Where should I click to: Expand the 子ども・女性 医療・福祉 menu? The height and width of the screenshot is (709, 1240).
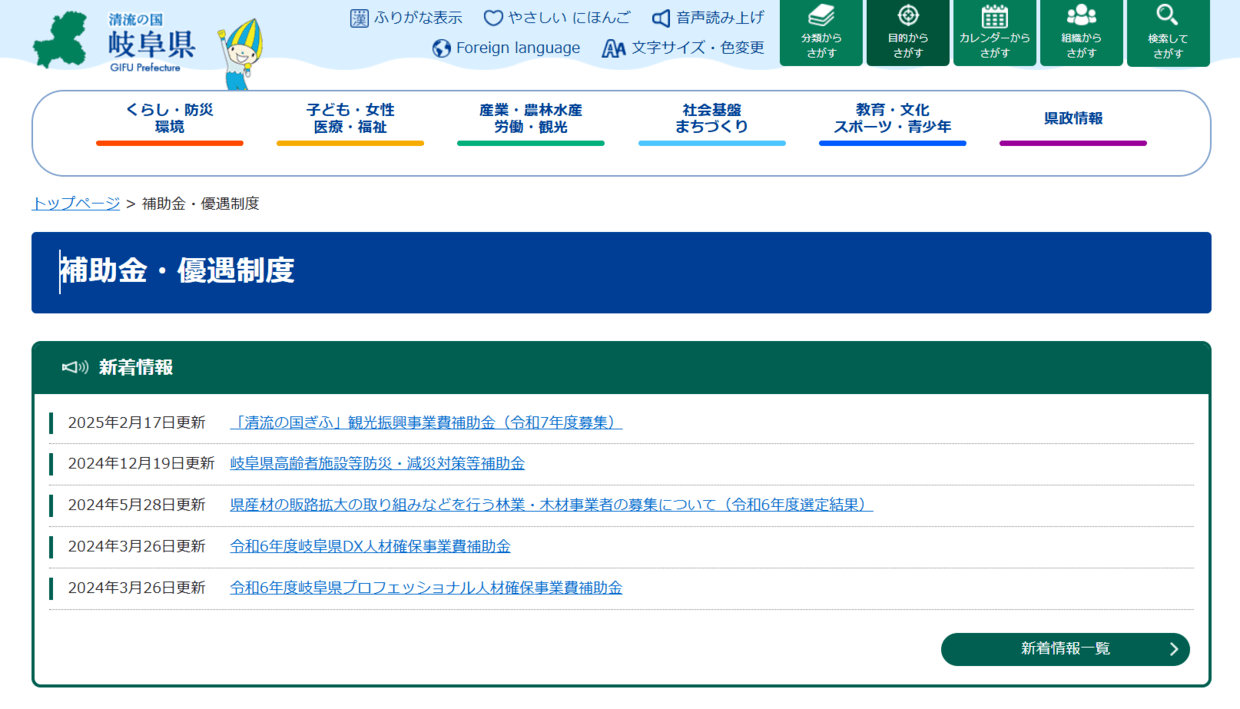[350, 123]
